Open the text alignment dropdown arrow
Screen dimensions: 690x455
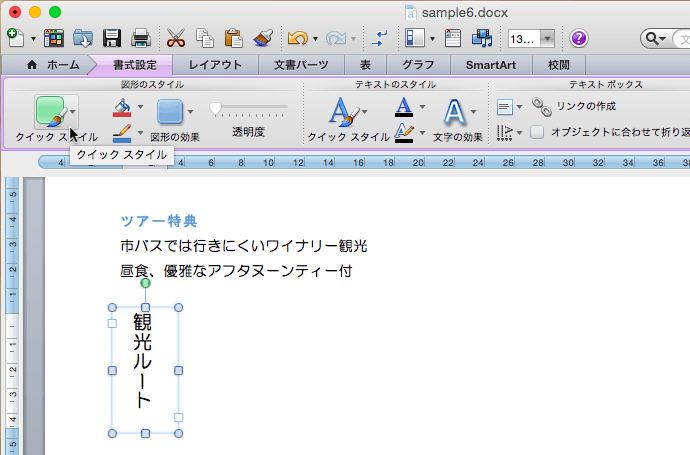point(519,107)
